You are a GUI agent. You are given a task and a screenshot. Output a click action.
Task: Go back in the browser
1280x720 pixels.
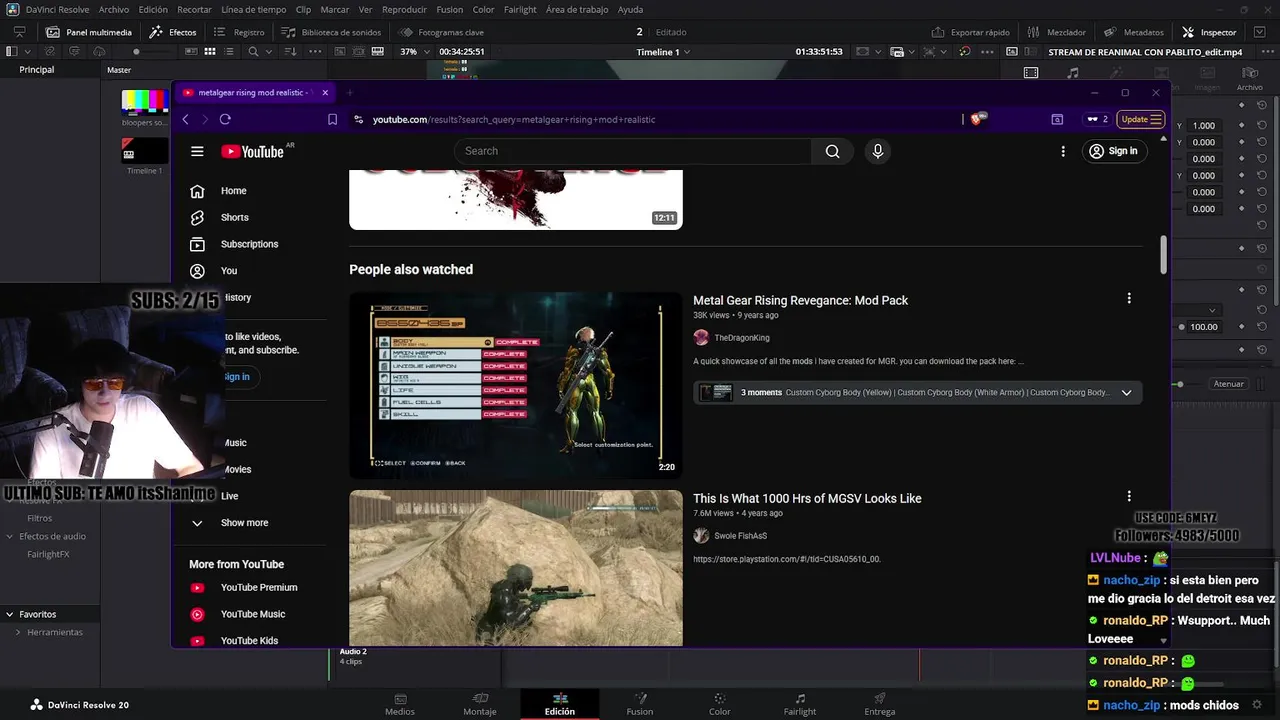(x=185, y=119)
